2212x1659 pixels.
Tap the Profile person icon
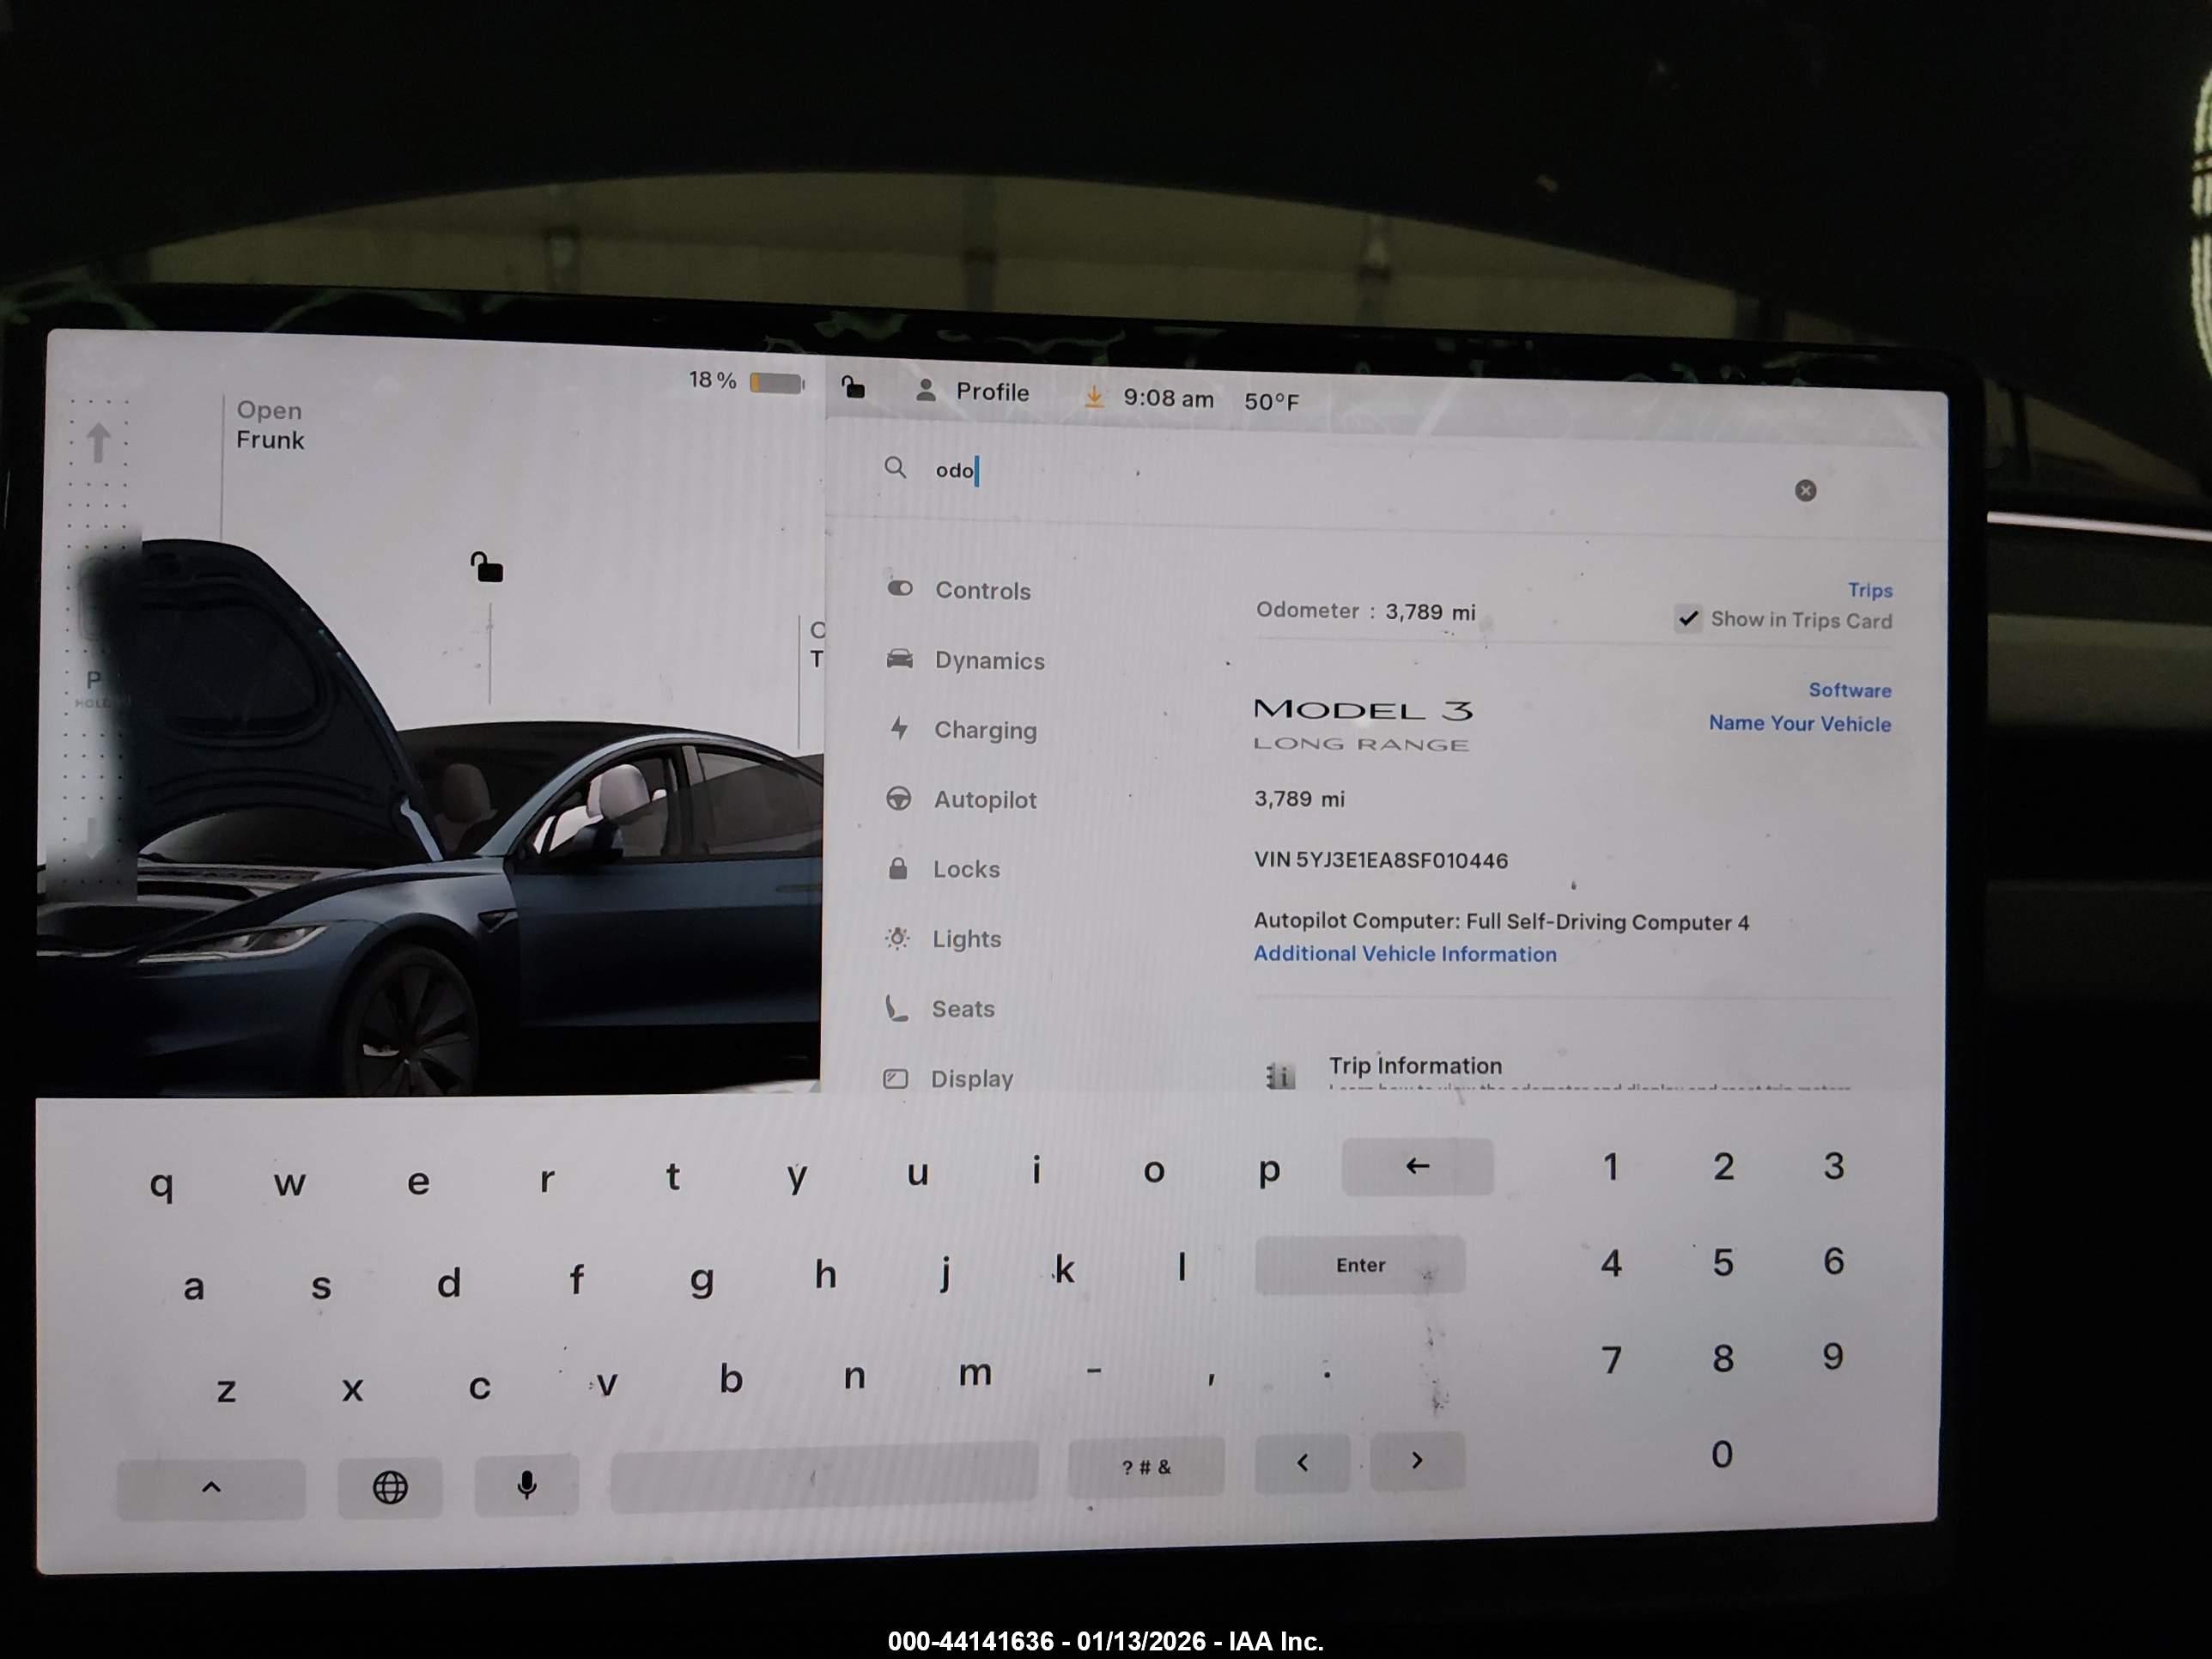point(926,390)
